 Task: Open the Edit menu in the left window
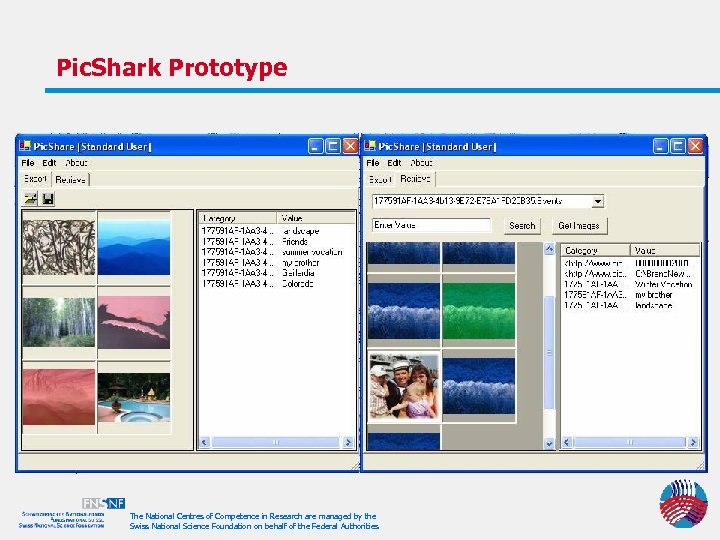[49, 163]
